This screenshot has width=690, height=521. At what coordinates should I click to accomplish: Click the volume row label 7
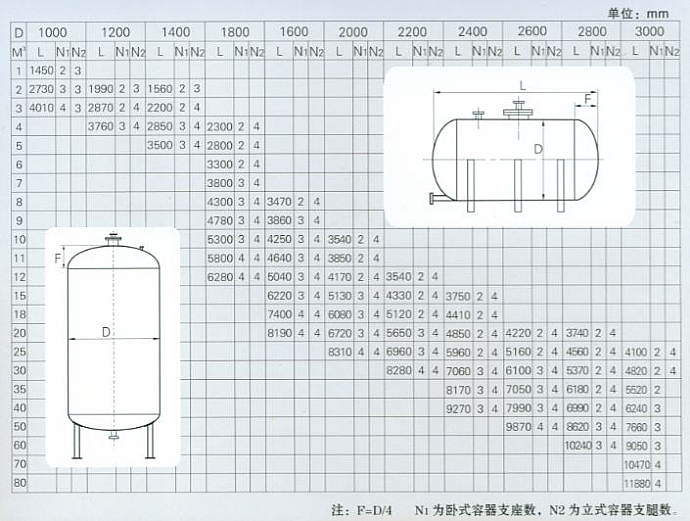pos(18,183)
